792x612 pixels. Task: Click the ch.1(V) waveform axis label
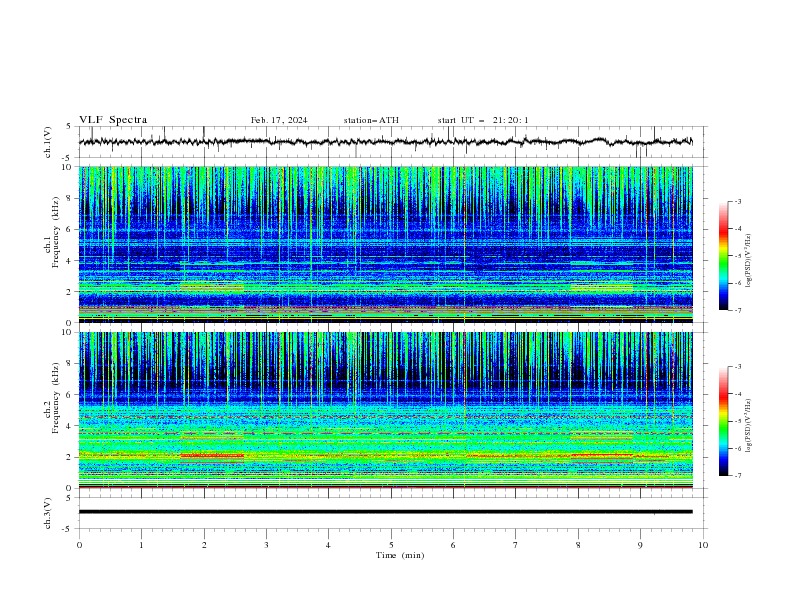pos(48,142)
